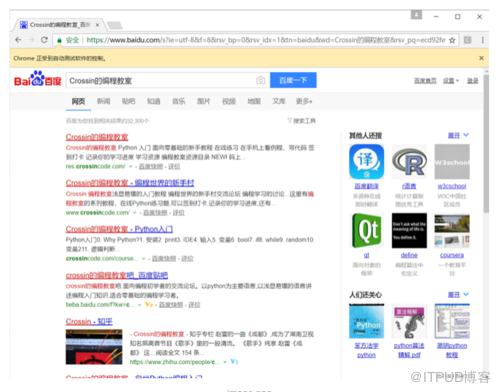Open dropdown arrow beside zhihu.com URL
Viewport: 500px width, 392px height.
click(225, 362)
